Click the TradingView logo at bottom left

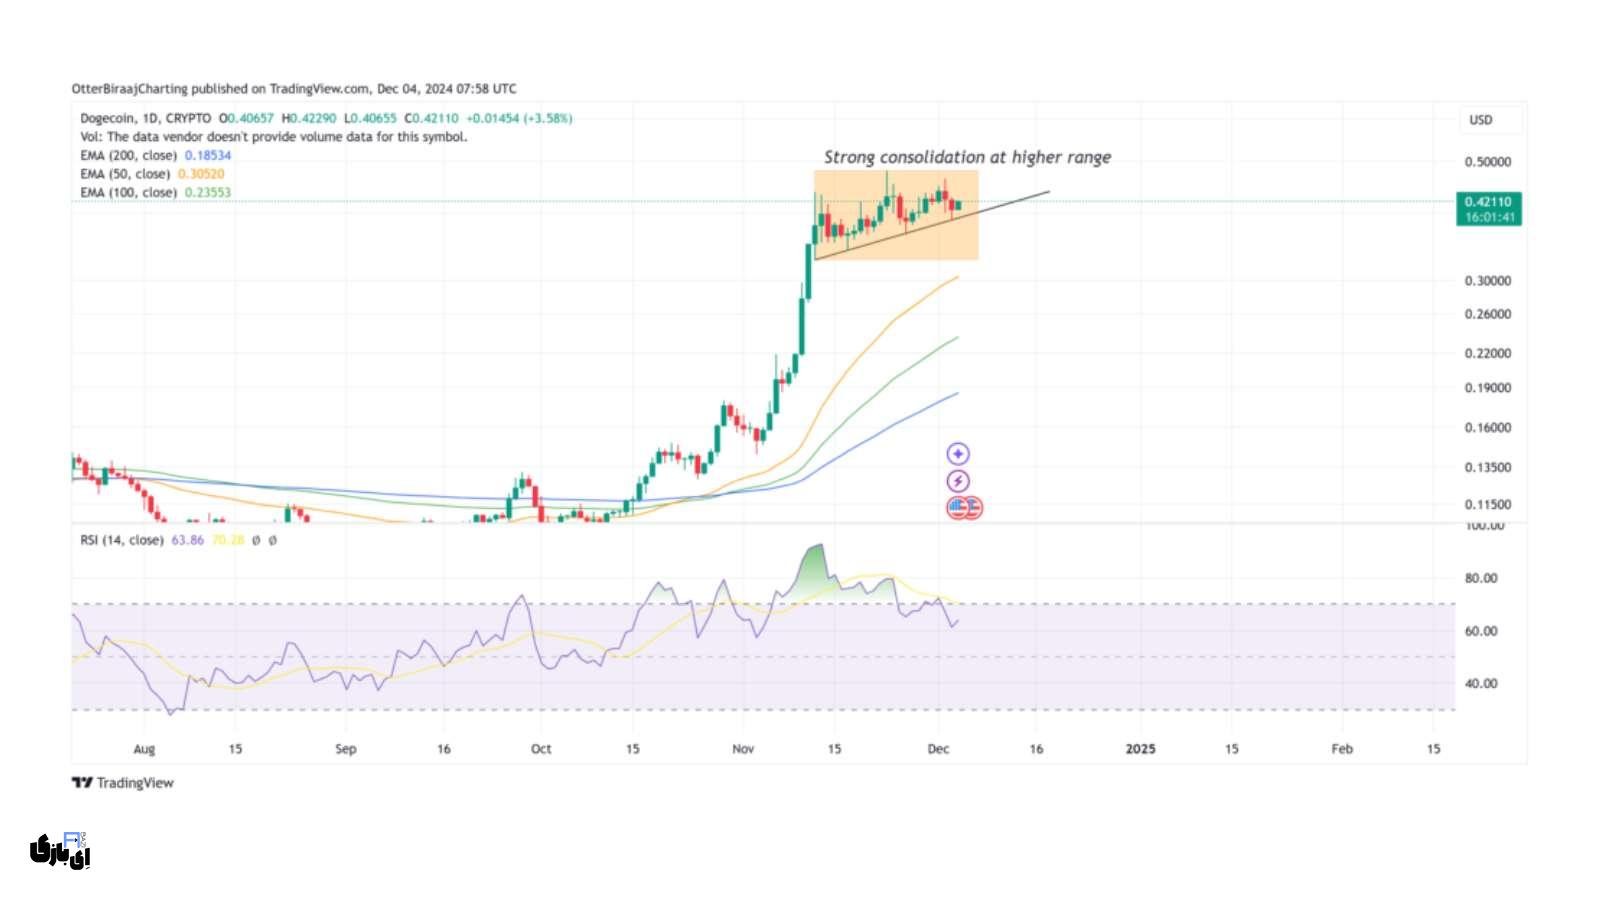click(x=122, y=783)
